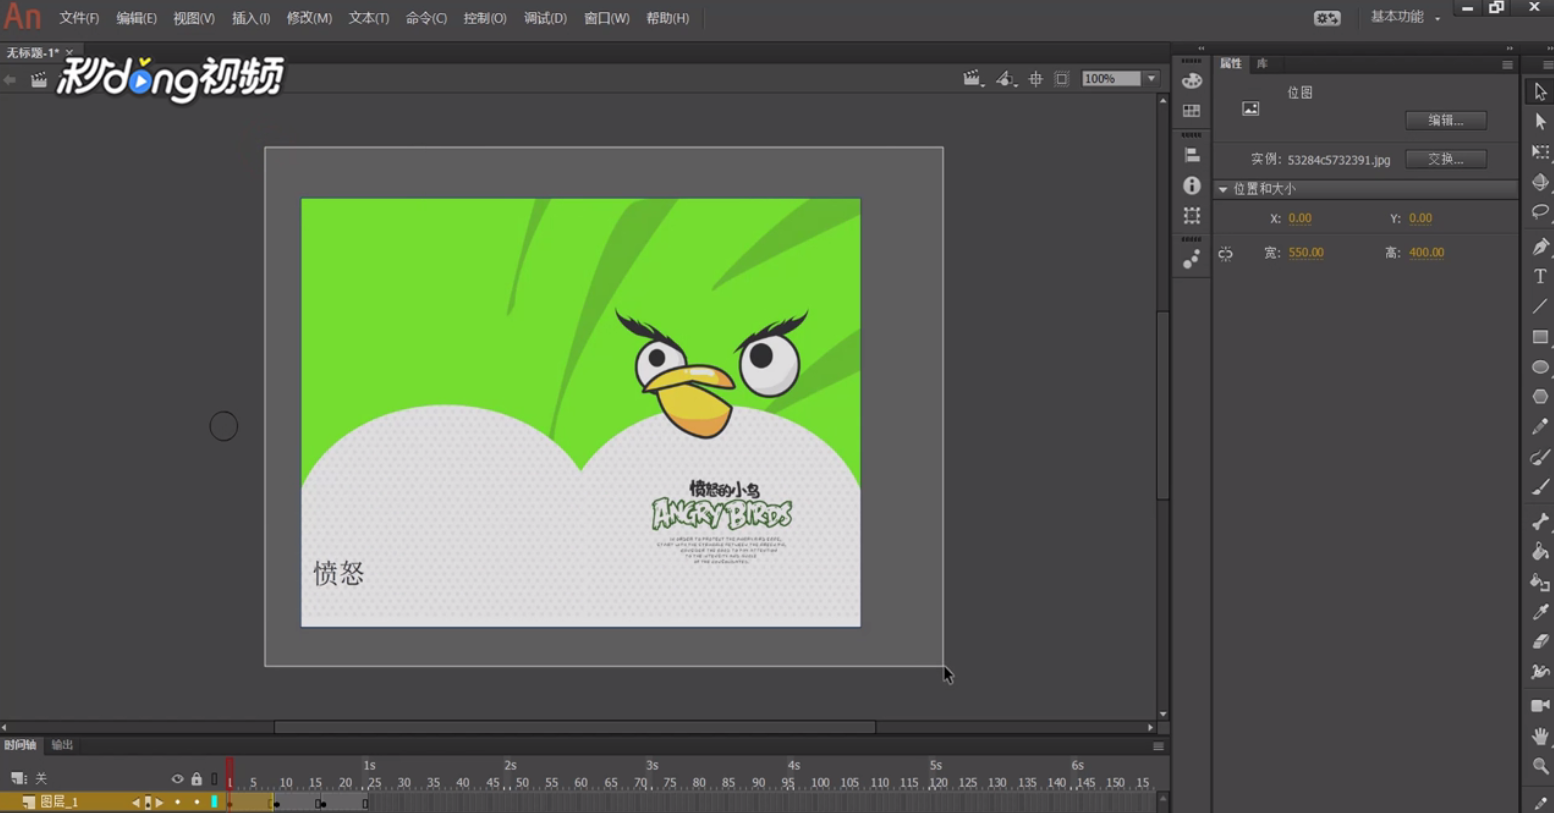
Task: Toggle visibility dot of 图层_1
Action: pos(177,802)
